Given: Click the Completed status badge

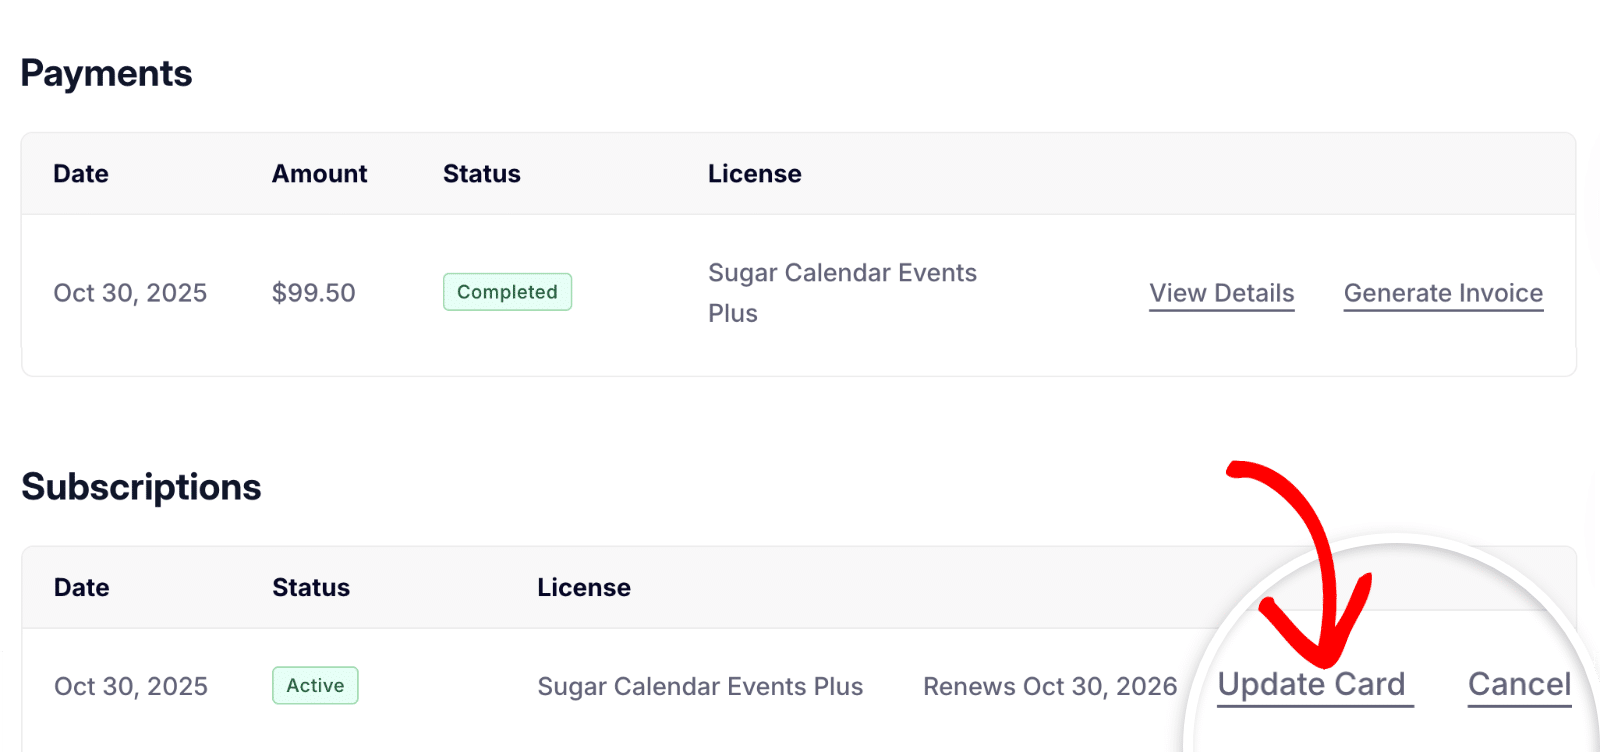Looking at the screenshot, I should 507,292.
